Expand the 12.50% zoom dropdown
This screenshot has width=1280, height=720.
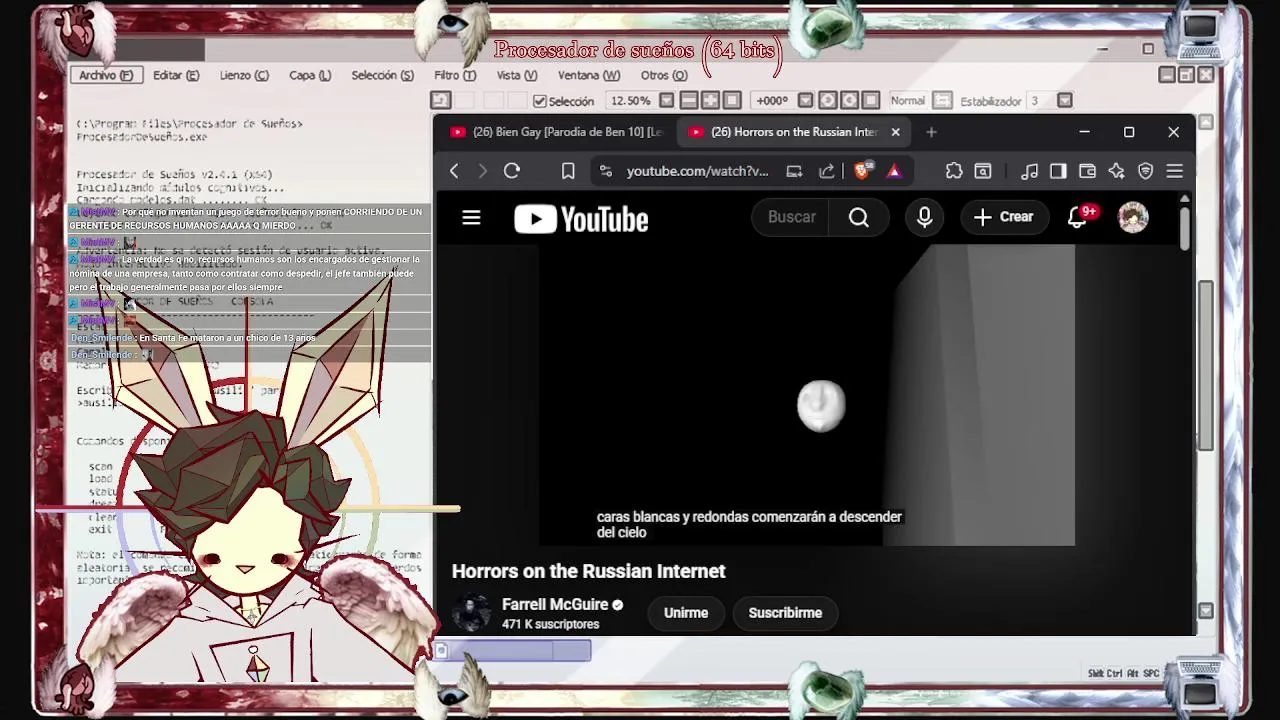click(666, 101)
